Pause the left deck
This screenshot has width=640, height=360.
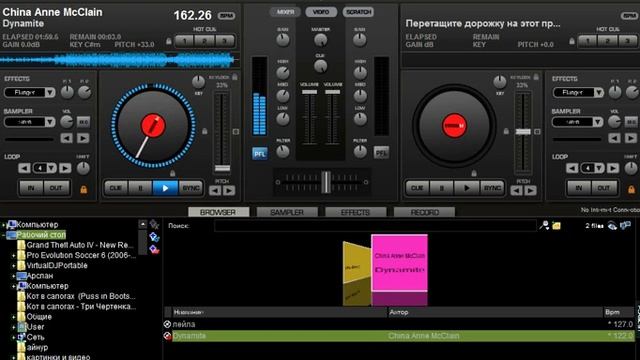click(140, 188)
